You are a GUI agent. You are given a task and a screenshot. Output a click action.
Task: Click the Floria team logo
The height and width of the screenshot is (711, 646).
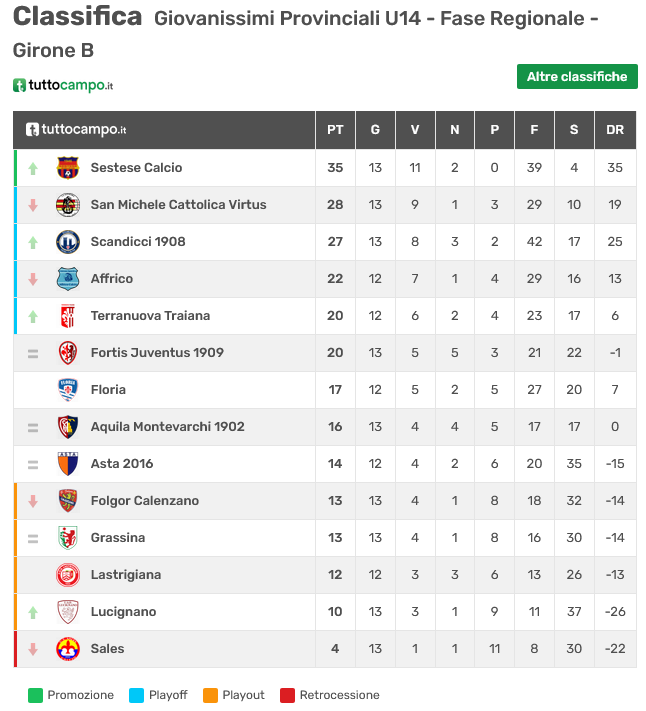[68, 390]
